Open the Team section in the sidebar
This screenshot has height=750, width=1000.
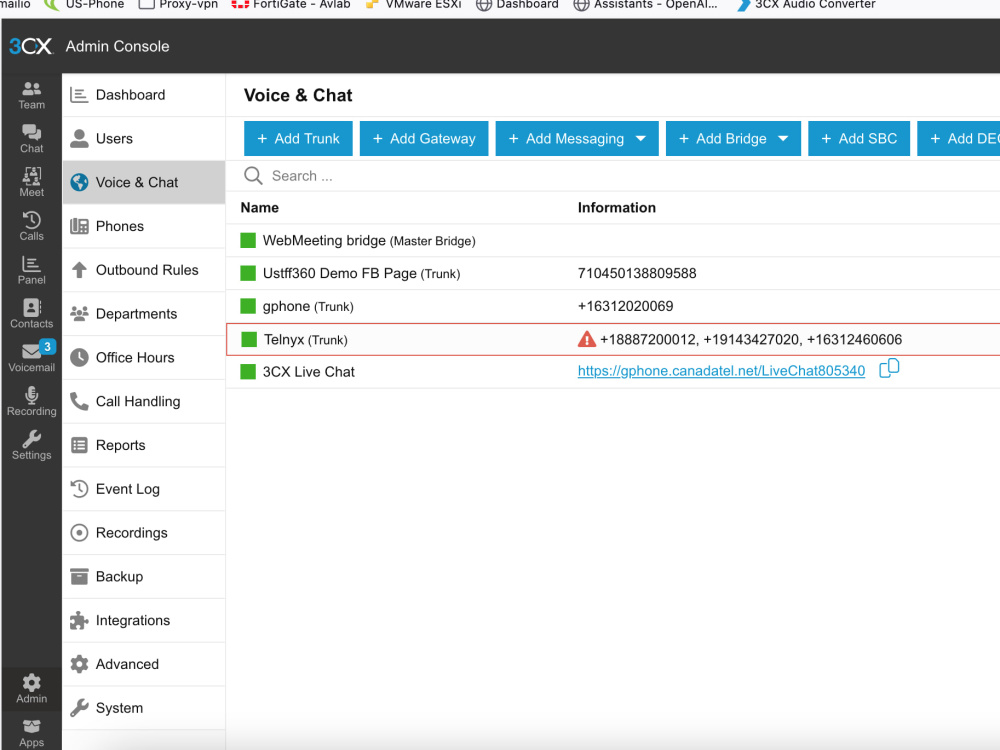tap(31, 96)
